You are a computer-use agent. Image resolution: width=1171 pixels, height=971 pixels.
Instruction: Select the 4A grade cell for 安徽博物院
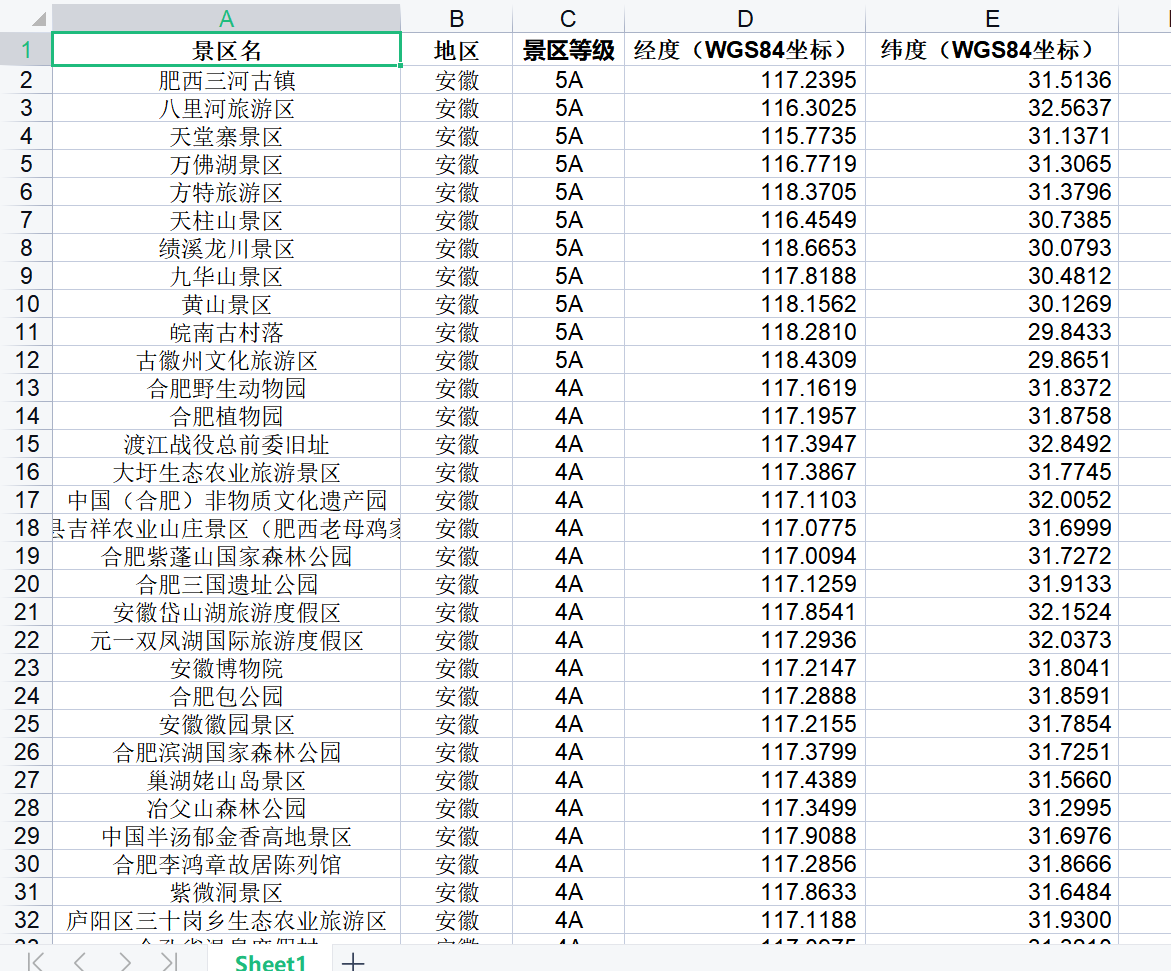coord(568,668)
